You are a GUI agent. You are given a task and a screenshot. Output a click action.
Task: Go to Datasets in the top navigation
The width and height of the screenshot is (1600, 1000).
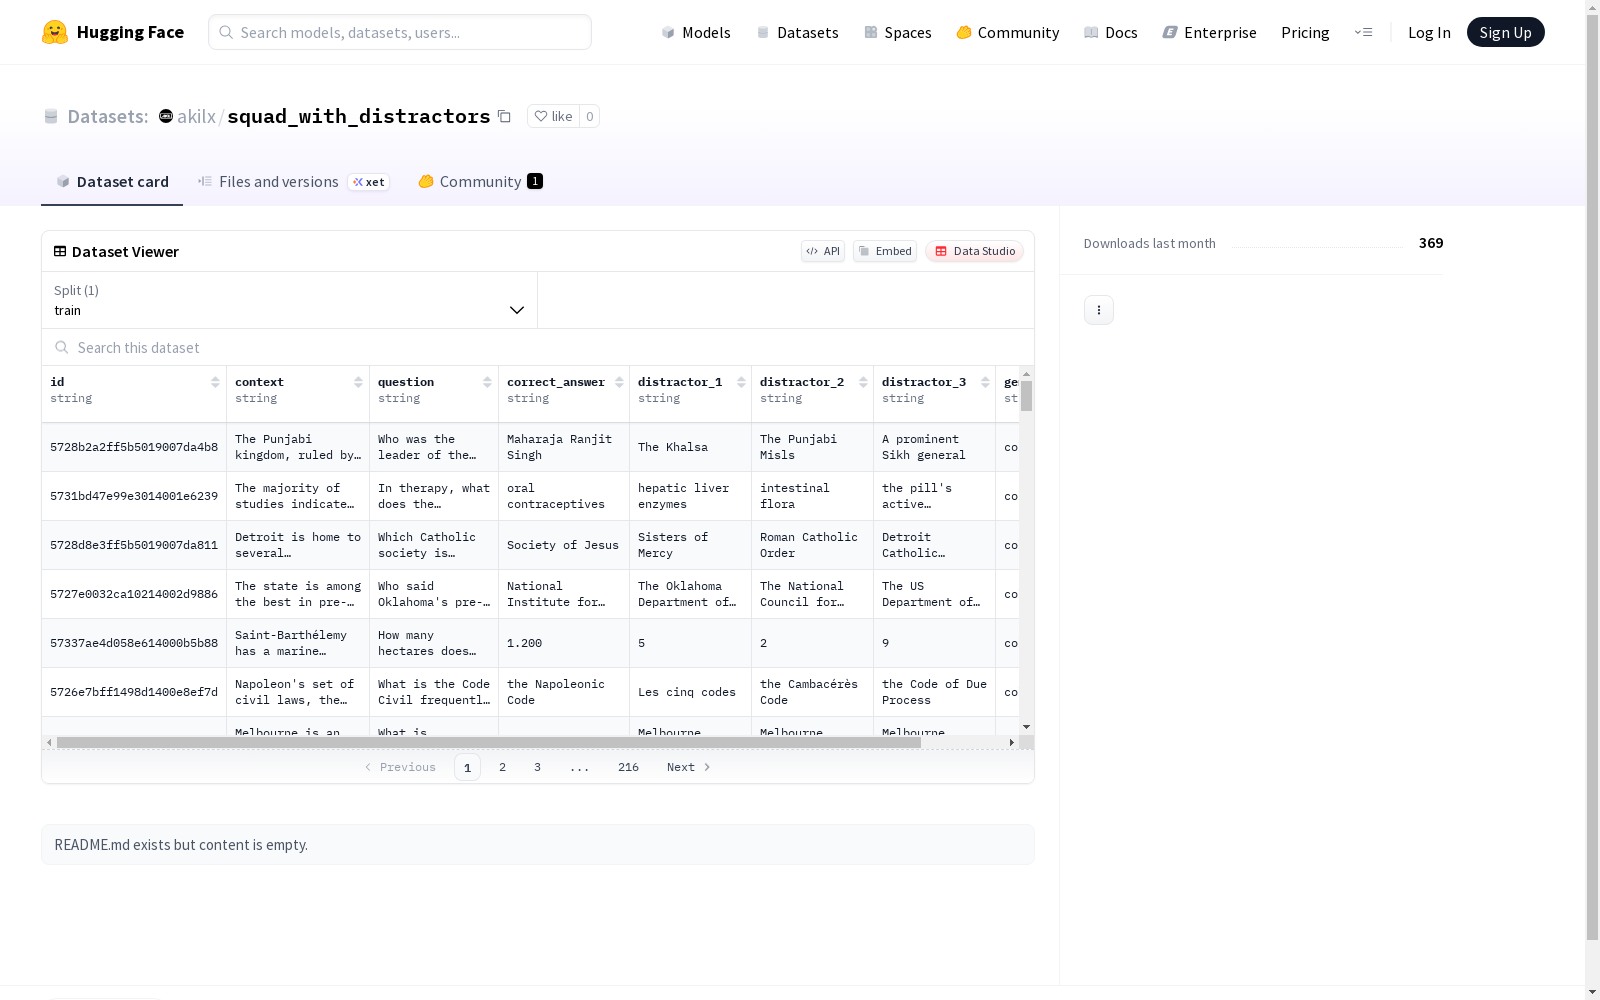point(797,32)
